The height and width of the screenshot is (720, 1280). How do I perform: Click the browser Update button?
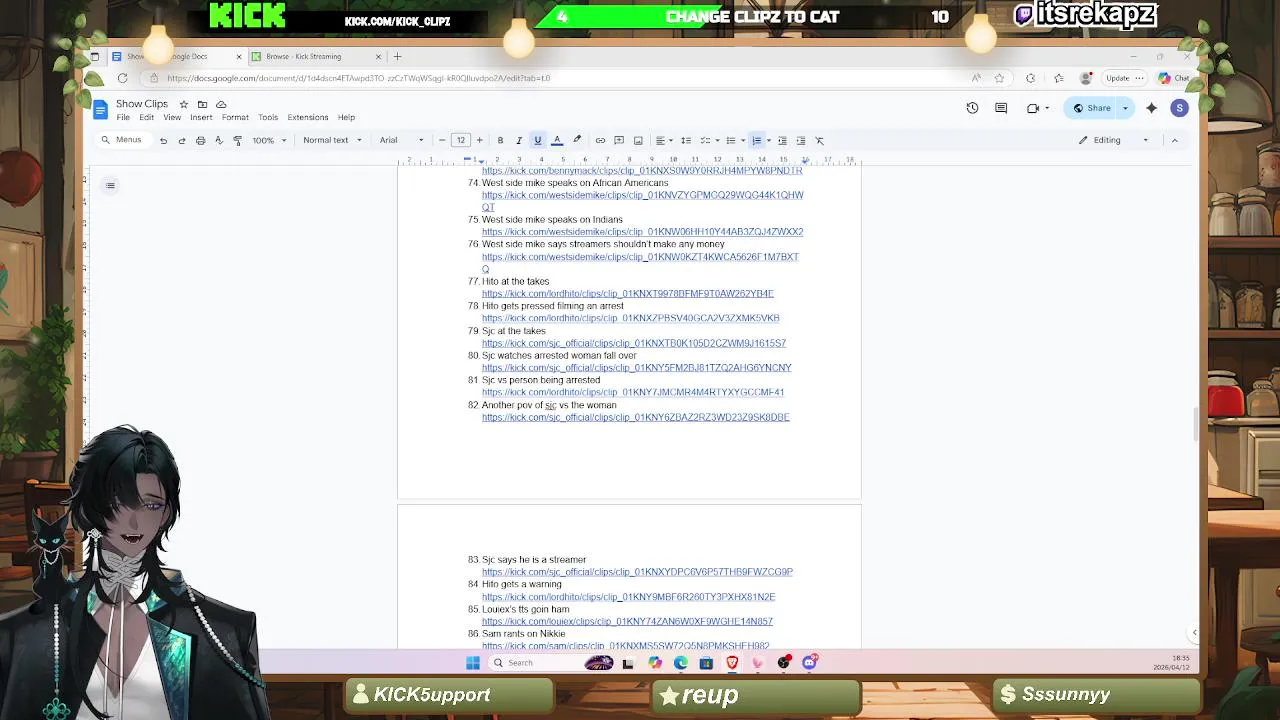point(1123,78)
